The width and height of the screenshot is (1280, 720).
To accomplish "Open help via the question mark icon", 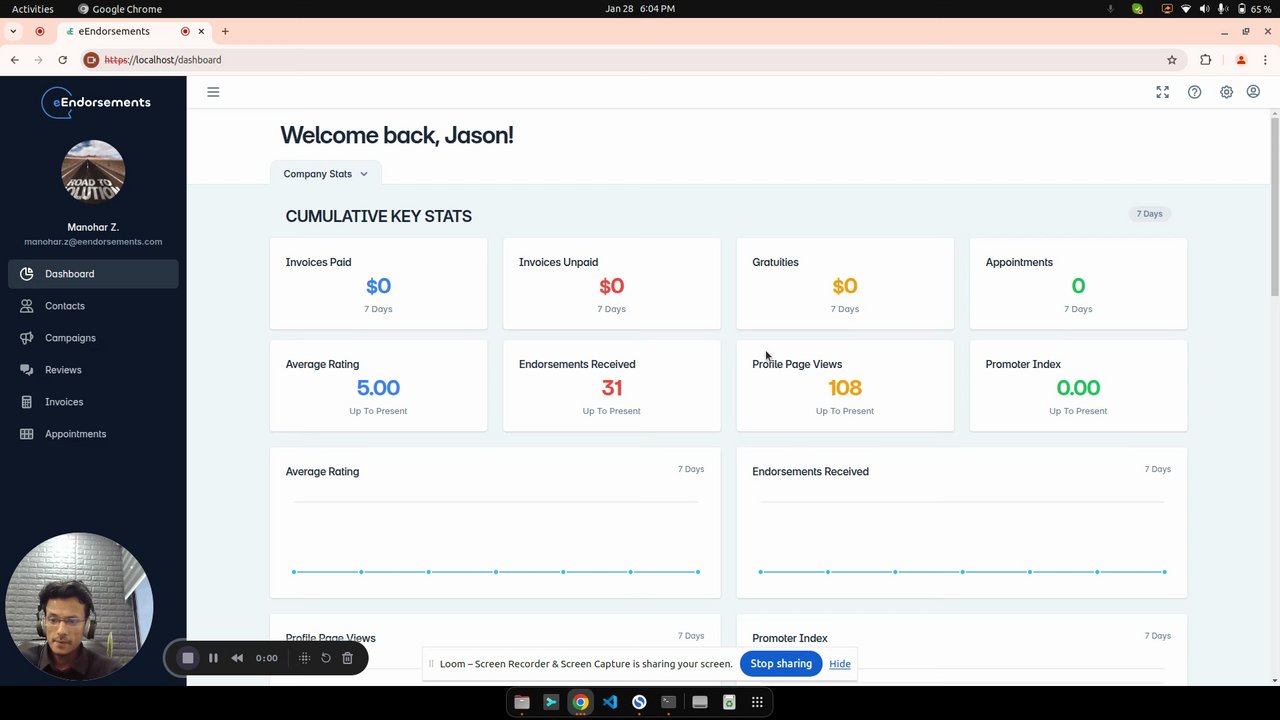I will 1194,92.
